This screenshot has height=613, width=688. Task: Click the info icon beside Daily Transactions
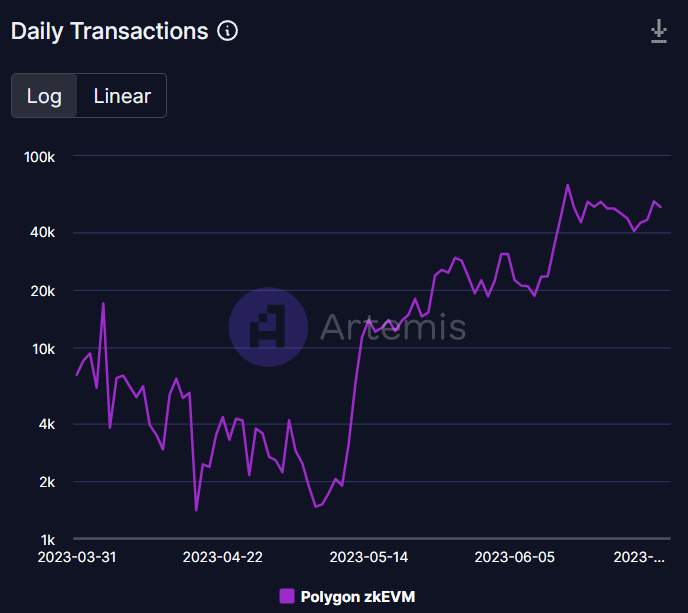[227, 31]
